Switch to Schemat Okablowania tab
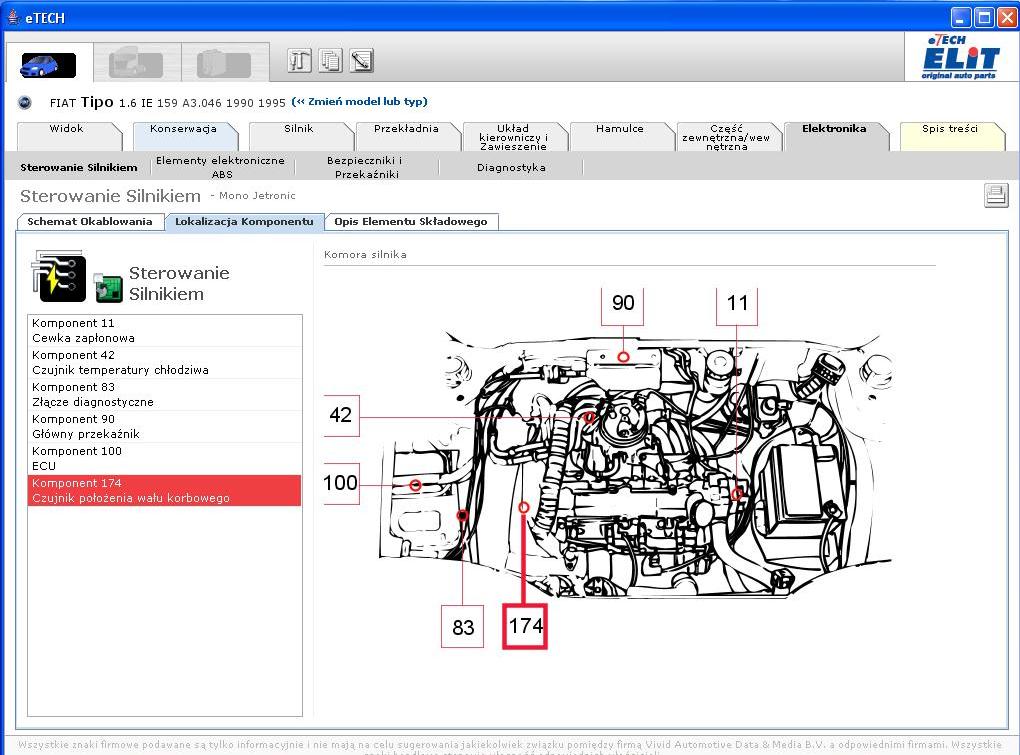 [90, 221]
